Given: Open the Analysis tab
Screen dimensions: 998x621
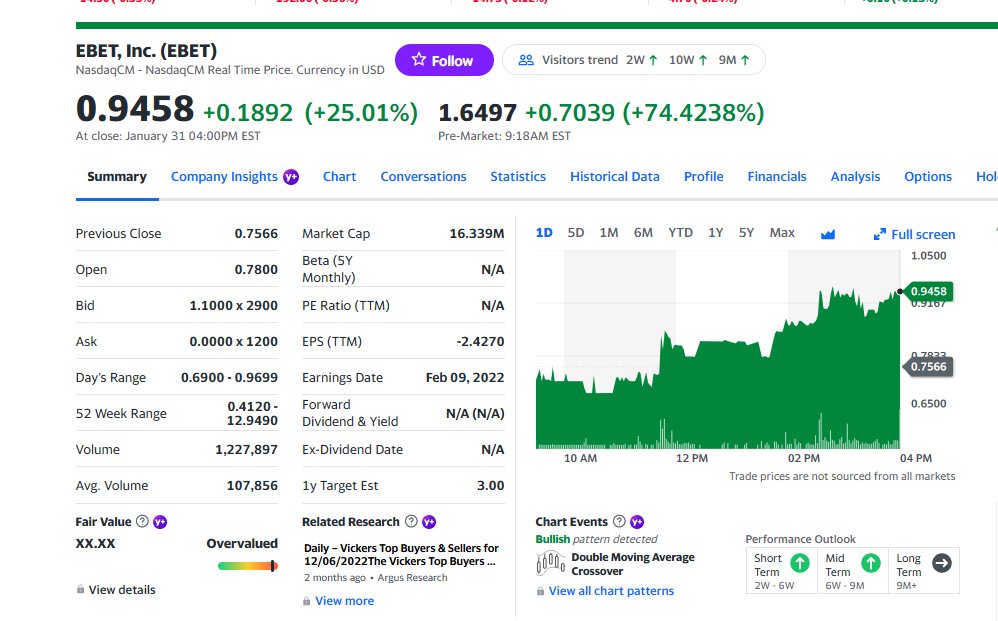Looking at the screenshot, I should (855, 176).
